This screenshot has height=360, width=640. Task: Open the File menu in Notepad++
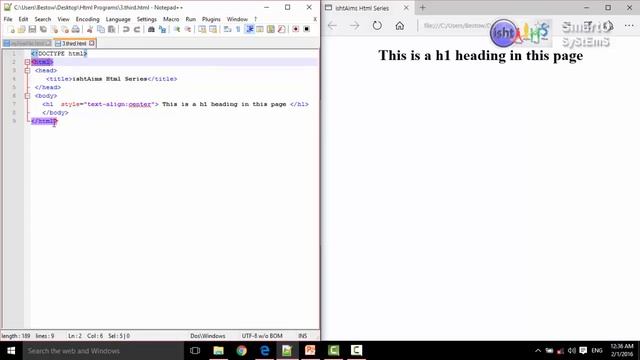click(8, 19)
